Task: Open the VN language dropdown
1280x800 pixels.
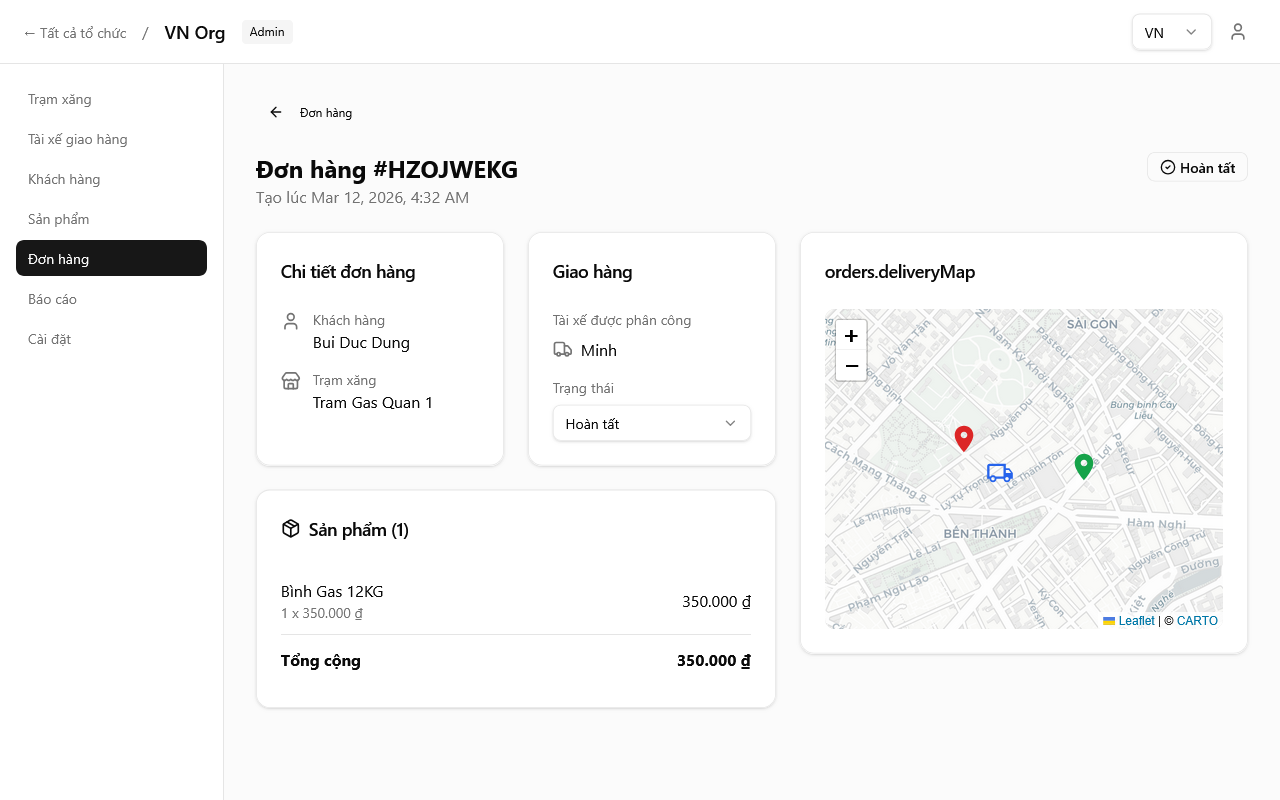Action: coord(1171,31)
